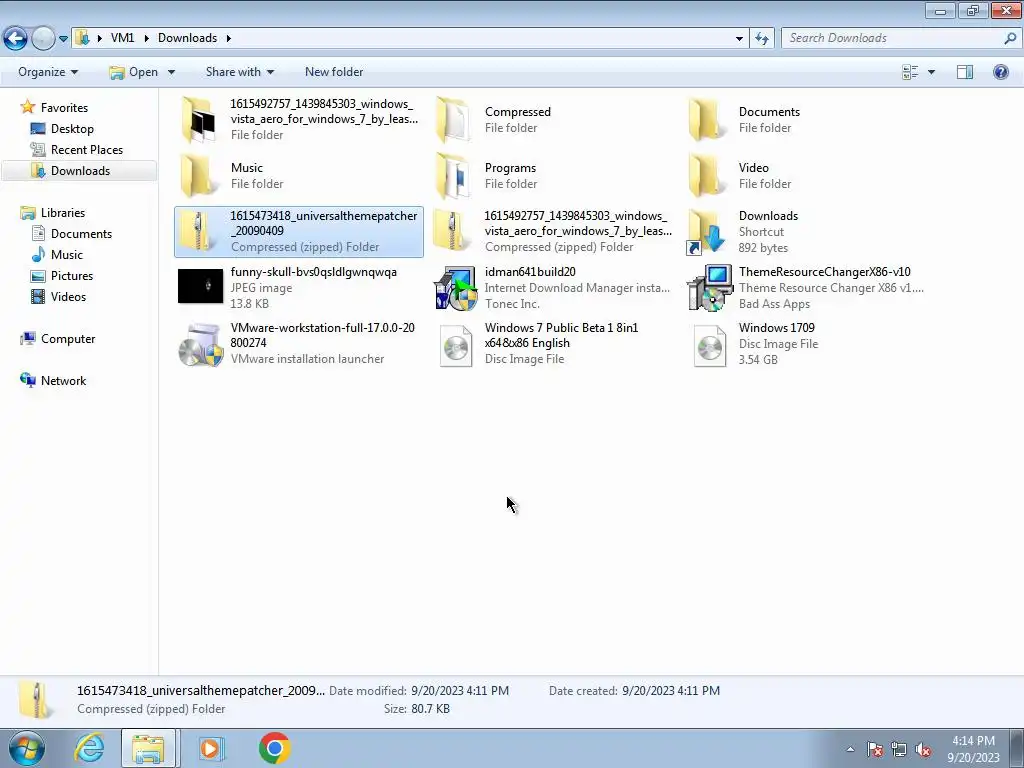
Task: Select the Programs folder icon
Action: click(453, 175)
